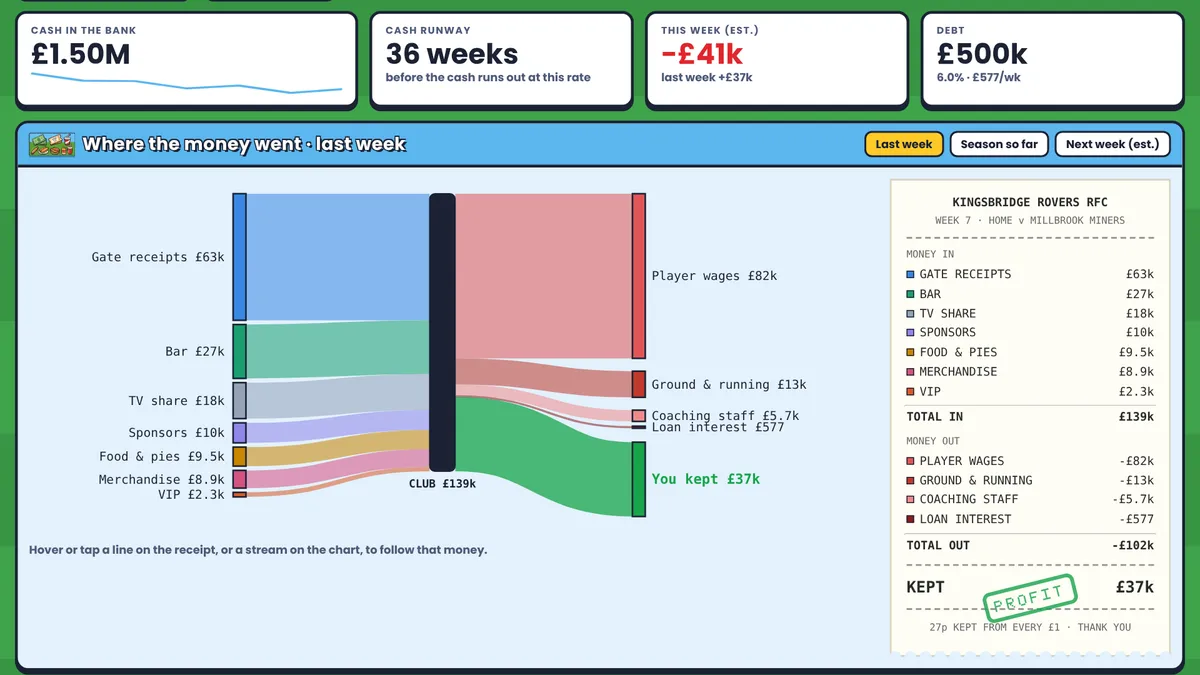
Task: Click the Gate receipts flow stream
Action: click(x=338, y=257)
